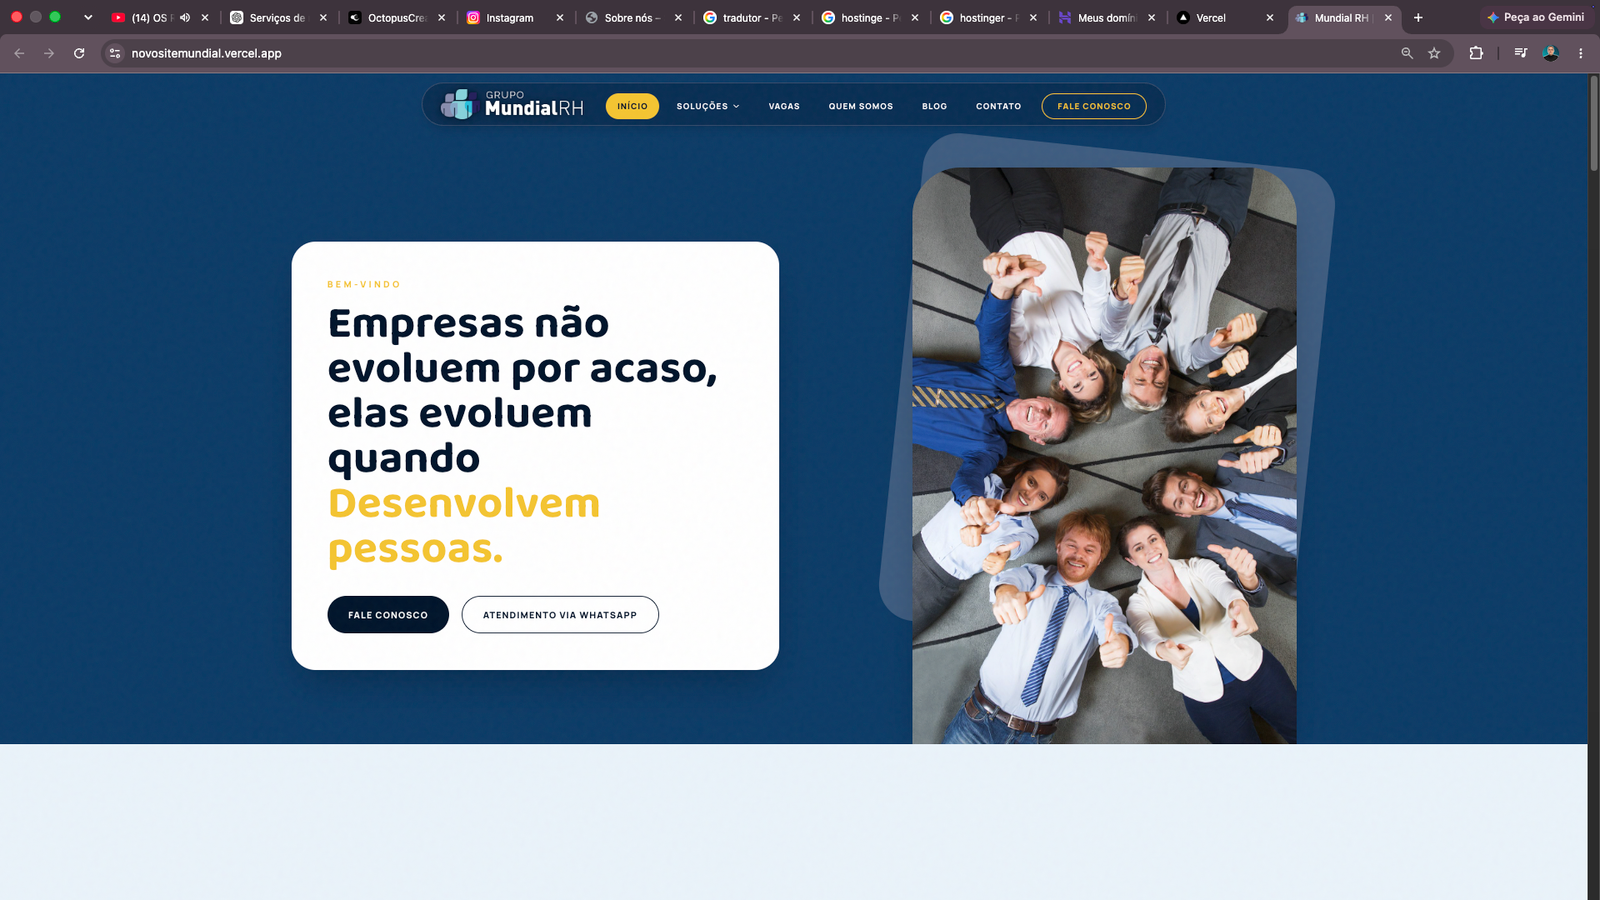
Task: Expand the Soluções dropdown menu
Action: click(x=708, y=106)
